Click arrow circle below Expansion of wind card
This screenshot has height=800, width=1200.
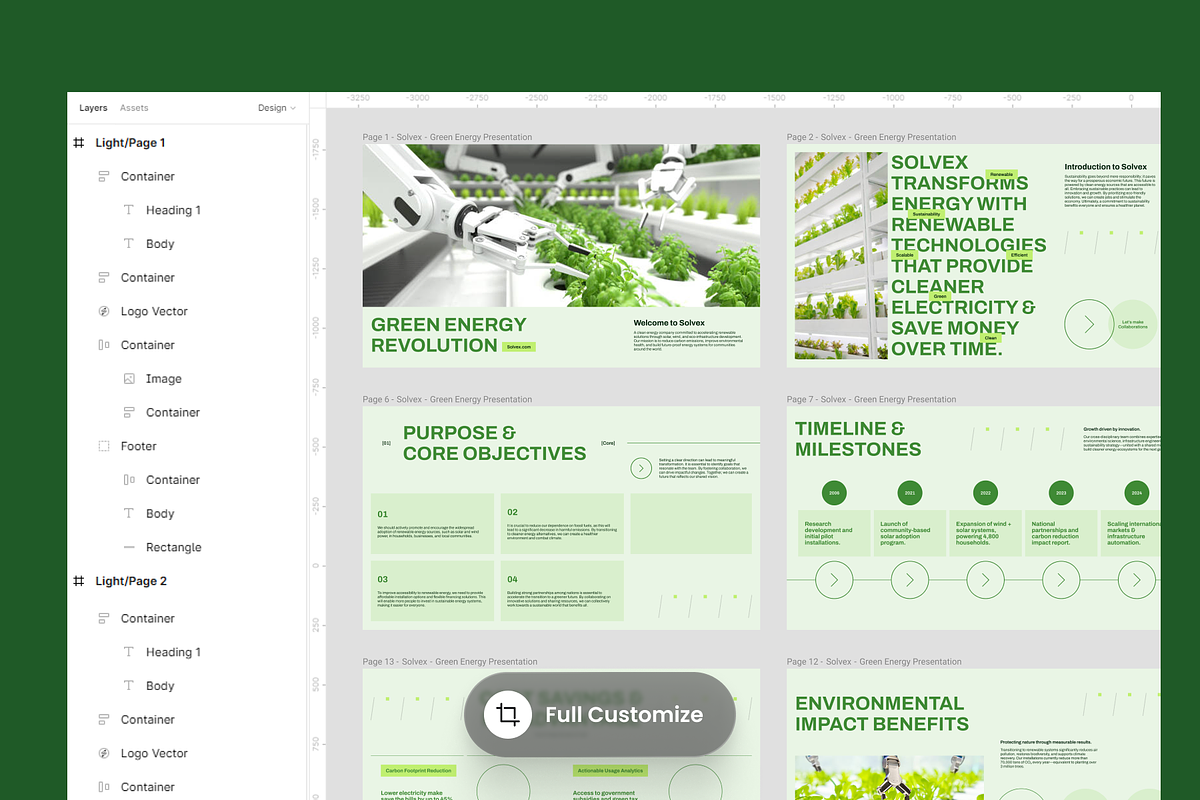pos(985,580)
